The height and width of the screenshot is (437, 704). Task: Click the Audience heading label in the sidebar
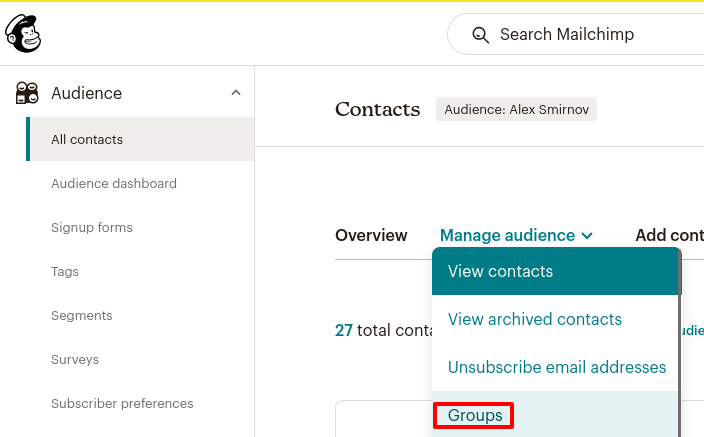point(86,93)
